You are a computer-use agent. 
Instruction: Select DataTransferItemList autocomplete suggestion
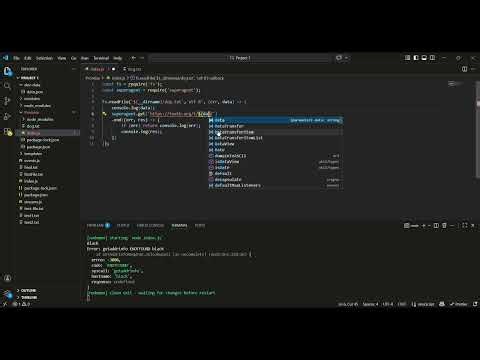pos(275,138)
